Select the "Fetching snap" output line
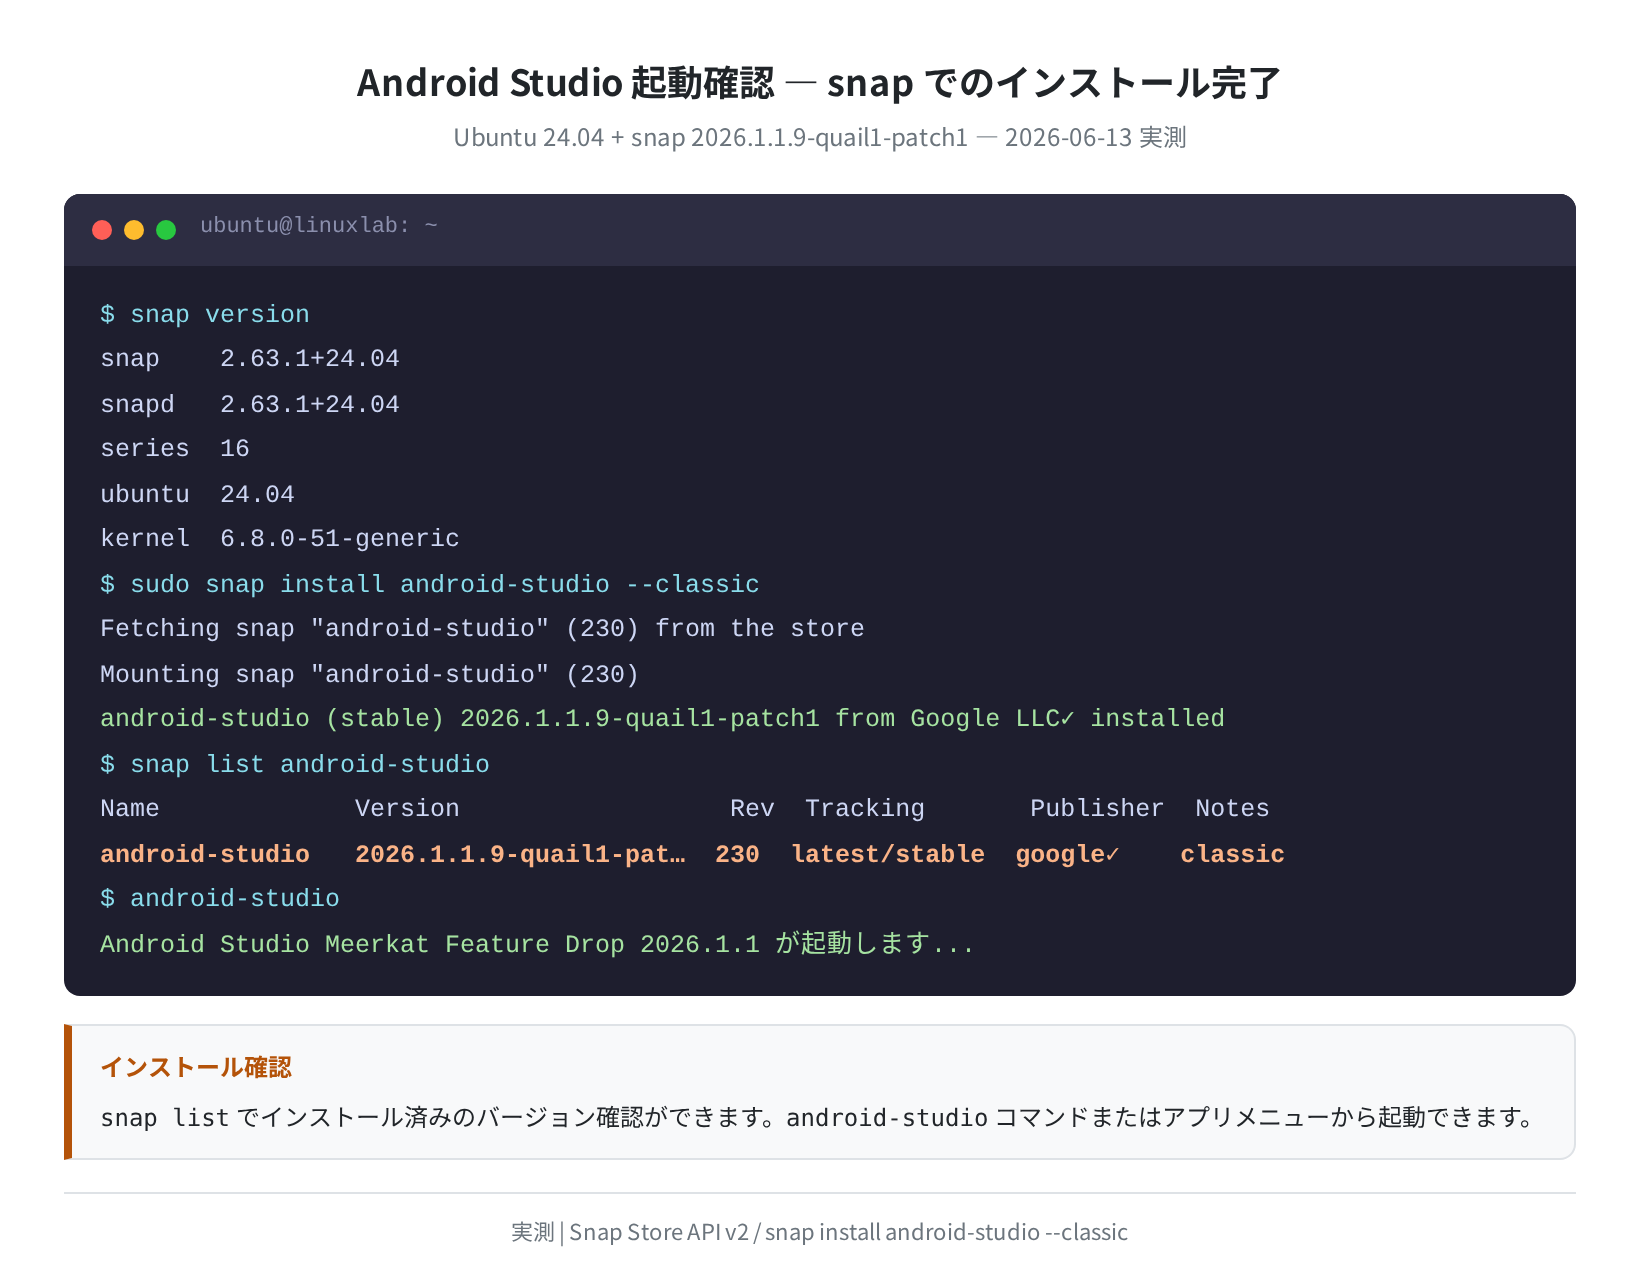The image size is (1640, 1288). tap(482, 629)
